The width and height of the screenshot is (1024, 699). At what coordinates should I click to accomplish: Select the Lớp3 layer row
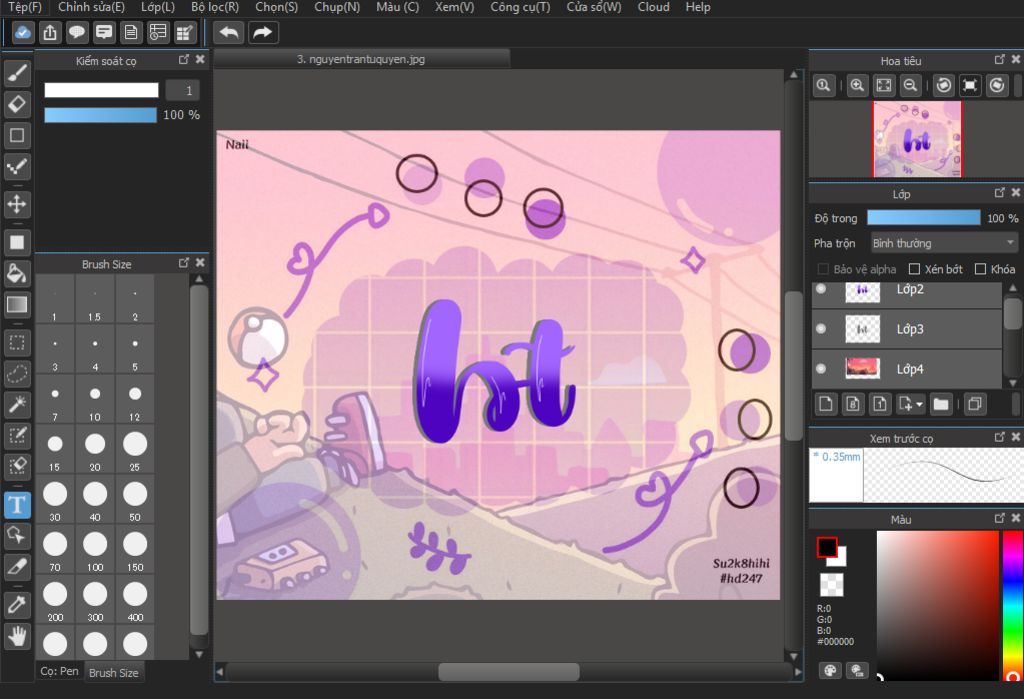coord(906,329)
